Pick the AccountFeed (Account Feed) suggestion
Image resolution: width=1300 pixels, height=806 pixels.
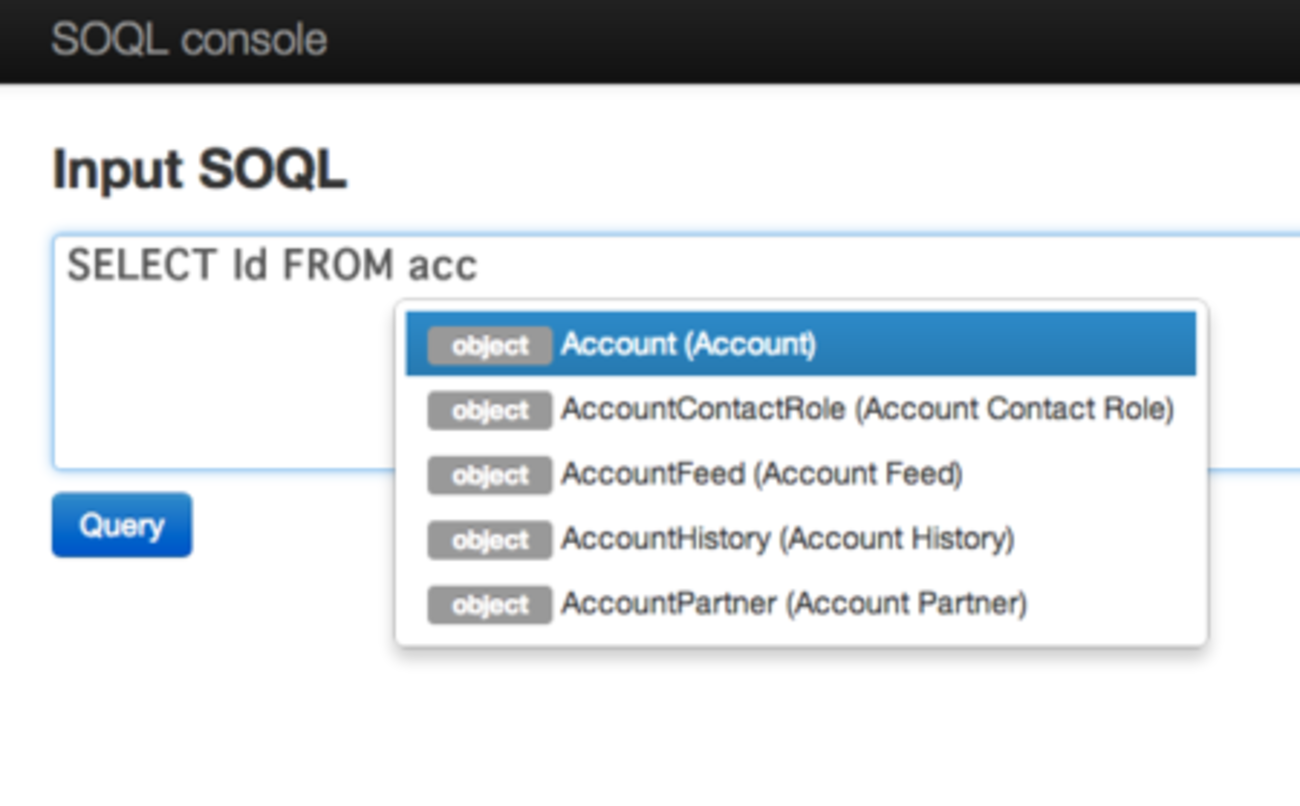tap(761, 474)
